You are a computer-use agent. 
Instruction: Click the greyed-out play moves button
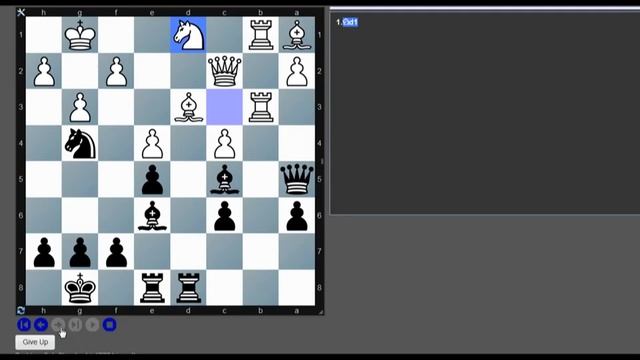[x=92, y=325]
